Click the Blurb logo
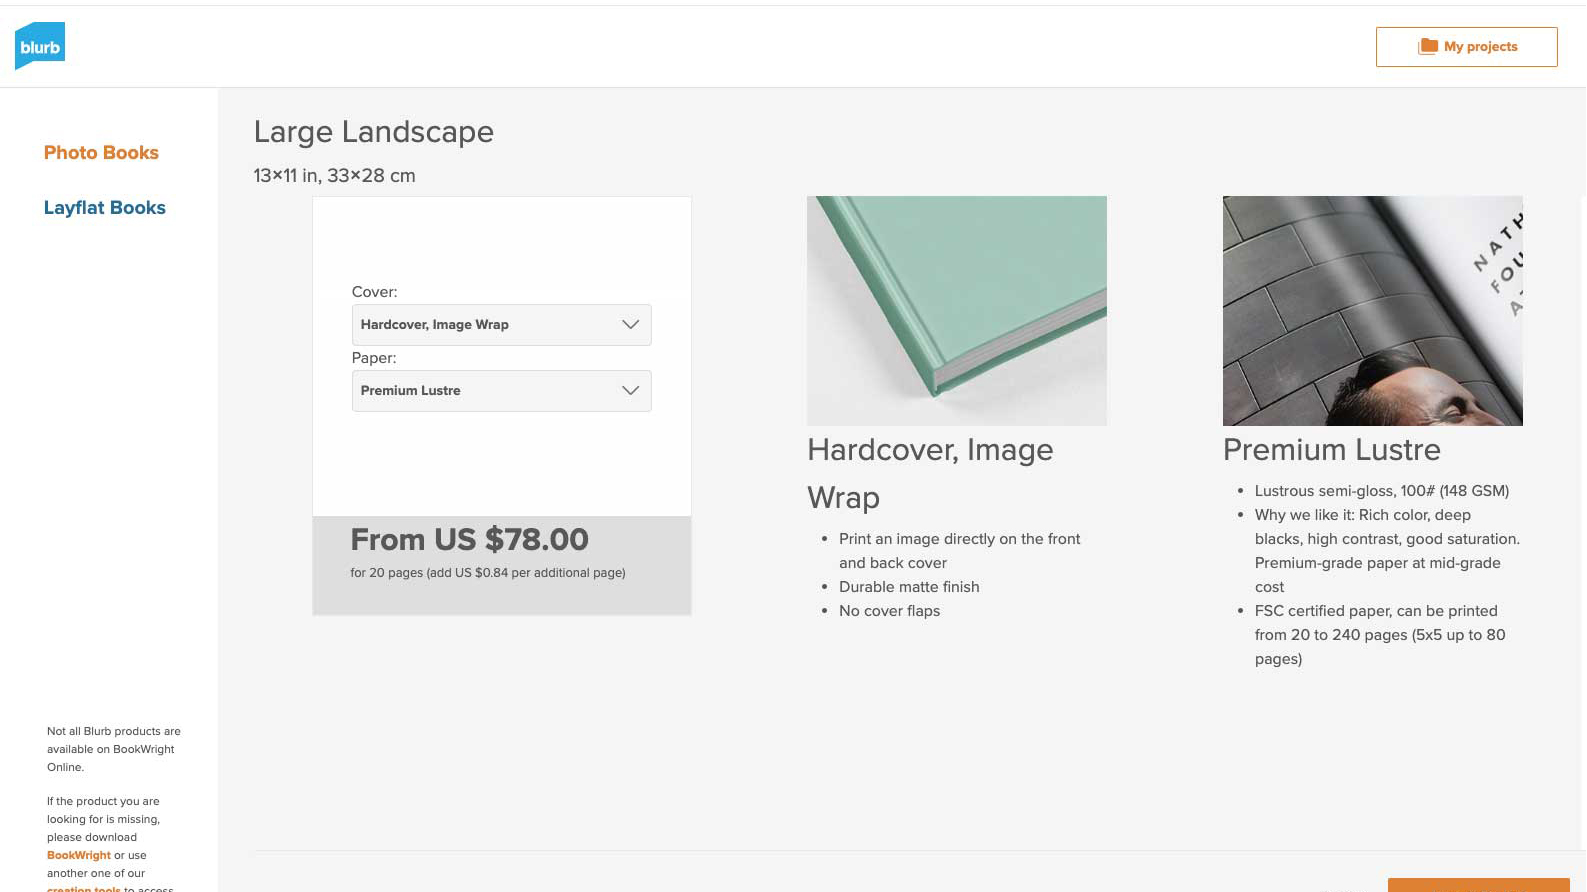The image size is (1587, 892). click(40, 46)
